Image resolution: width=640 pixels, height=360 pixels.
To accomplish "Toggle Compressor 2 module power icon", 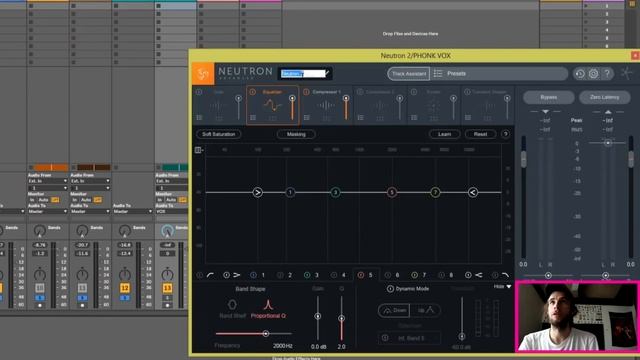I will (x=360, y=92).
